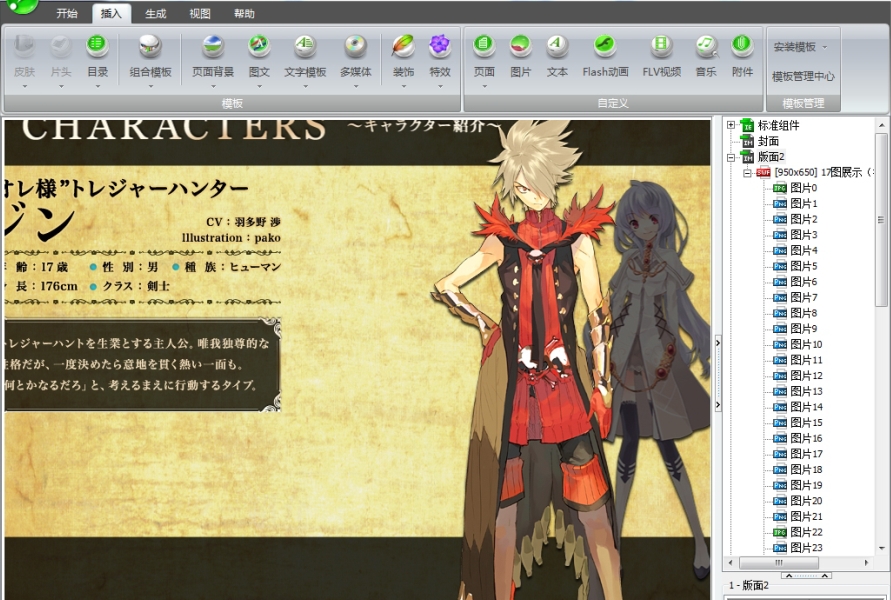Select 图片23 in the tree
Screen dimensions: 891x600
pos(806,548)
